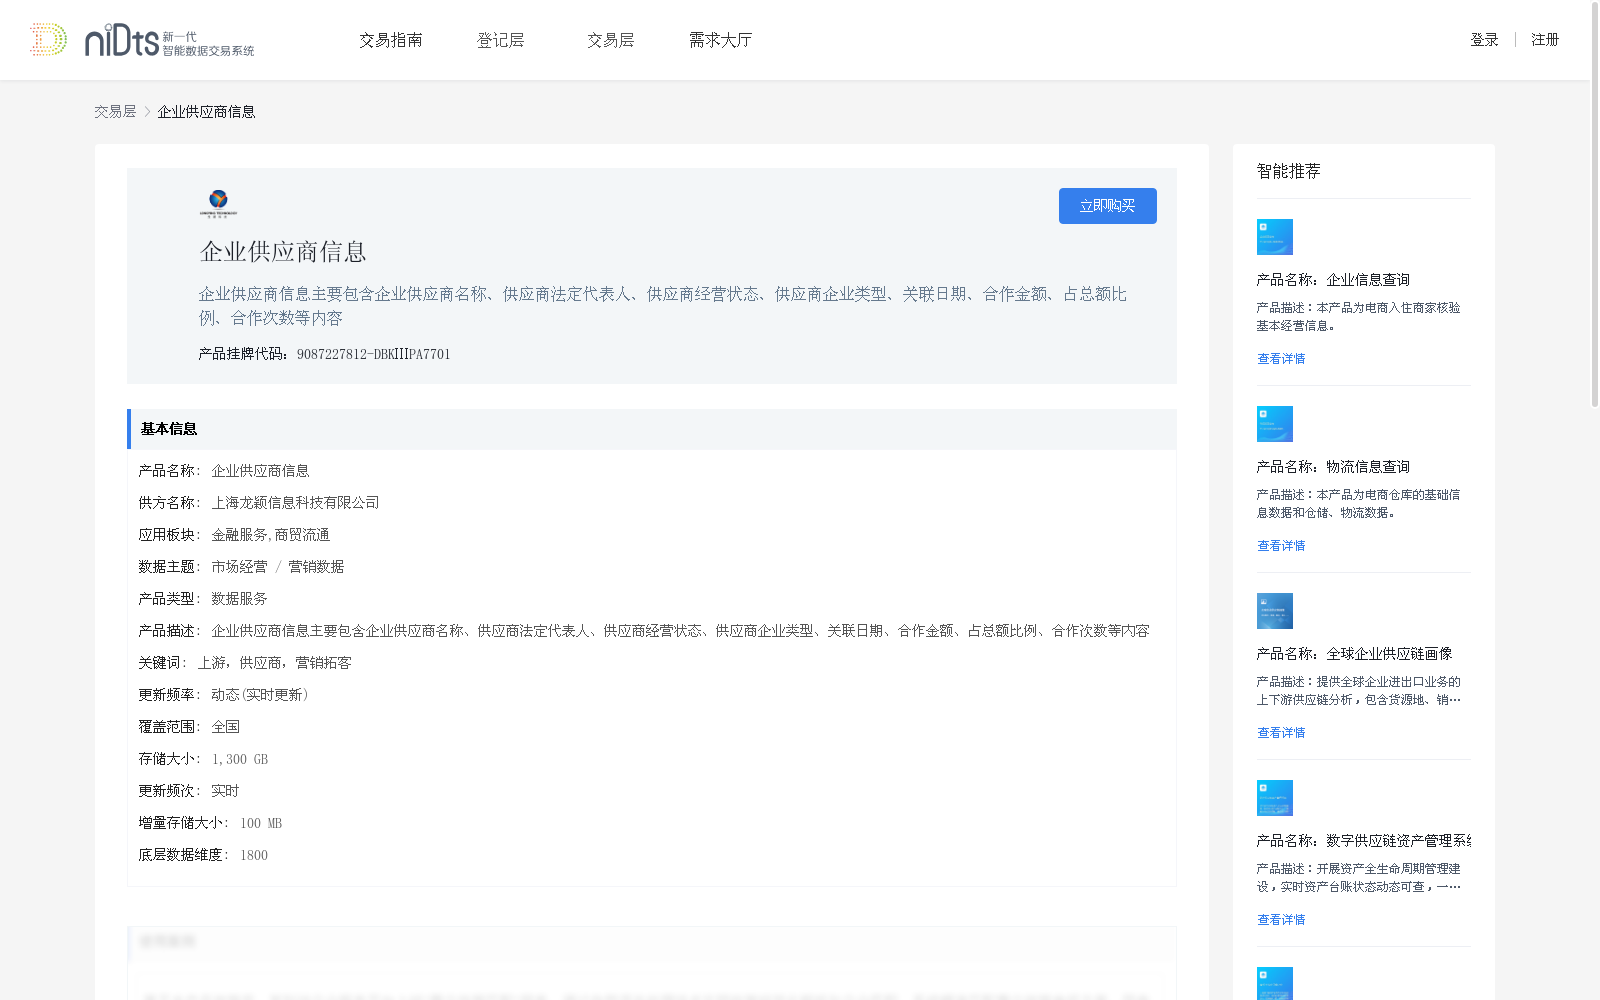1600x1000 pixels.
Task: Click the supplier company logo above the title
Action: [218, 204]
